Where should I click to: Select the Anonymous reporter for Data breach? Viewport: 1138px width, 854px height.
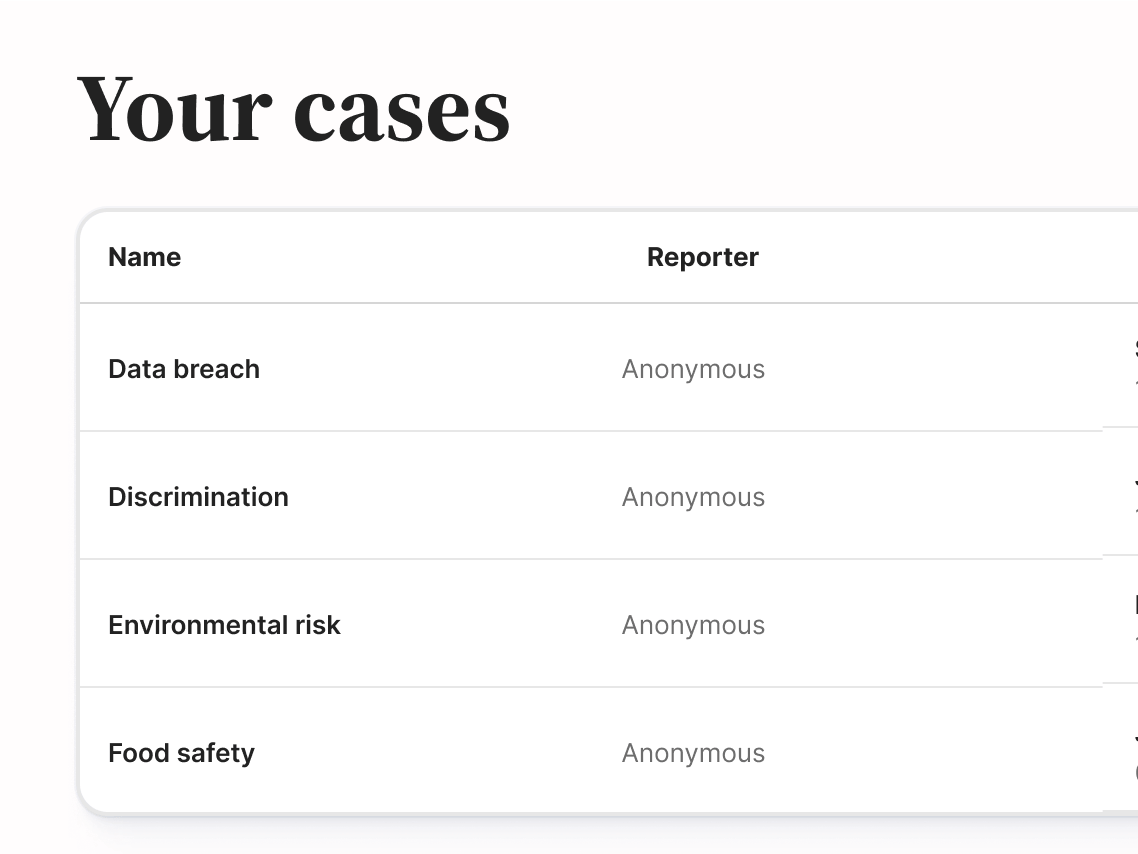(693, 368)
